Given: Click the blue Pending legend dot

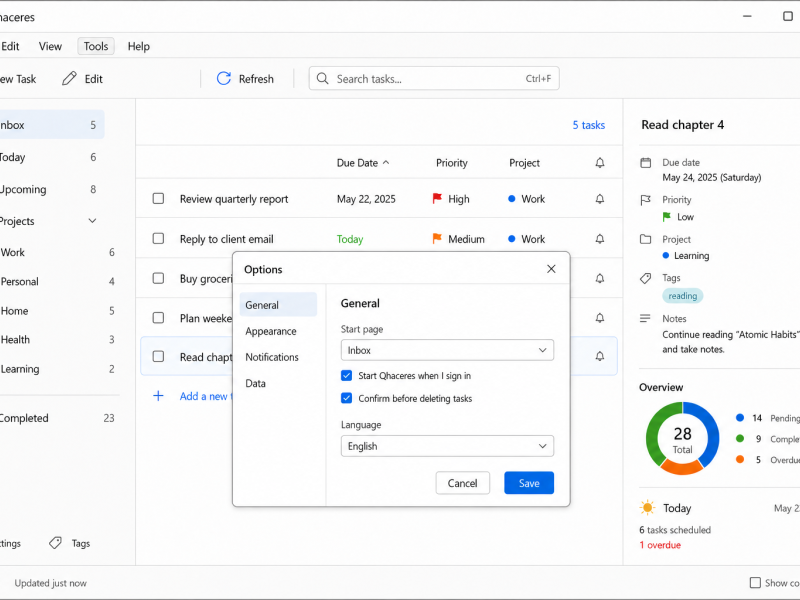Looking at the screenshot, I should [740, 418].
